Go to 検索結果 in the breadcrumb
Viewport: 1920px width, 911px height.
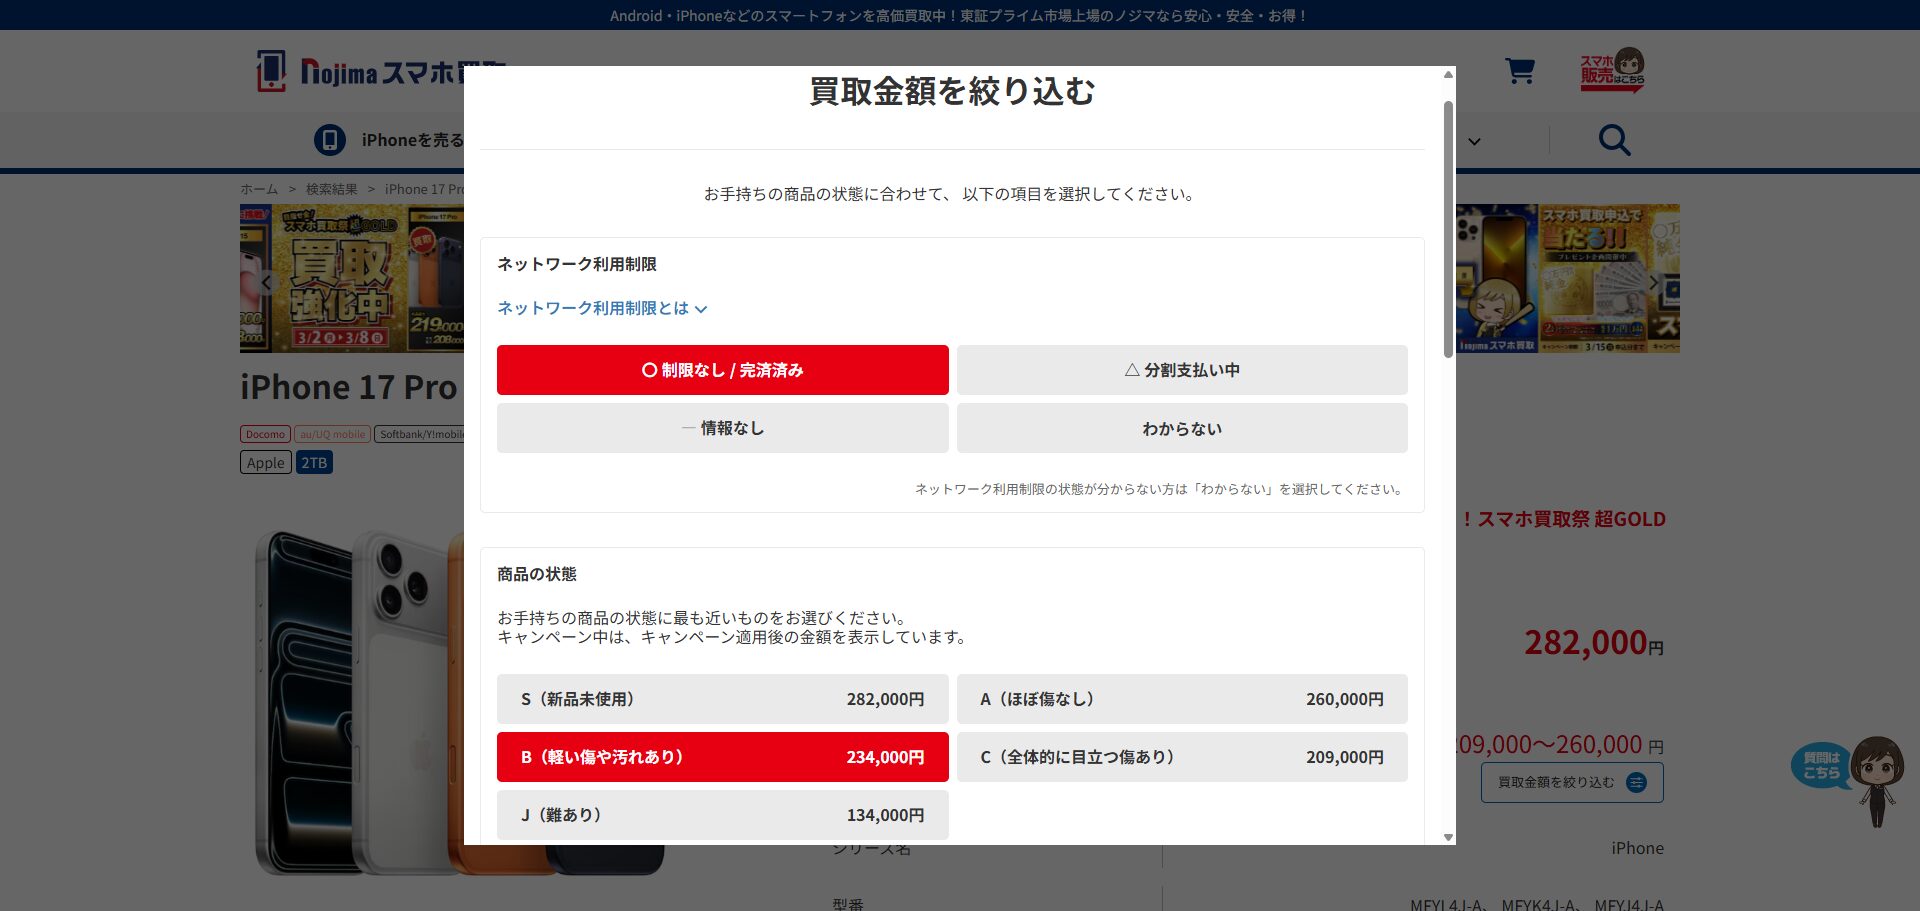[331, 189]
